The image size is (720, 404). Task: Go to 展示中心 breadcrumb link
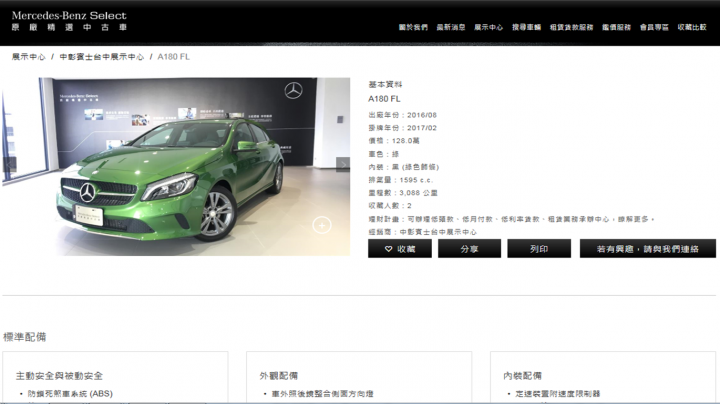28,57
